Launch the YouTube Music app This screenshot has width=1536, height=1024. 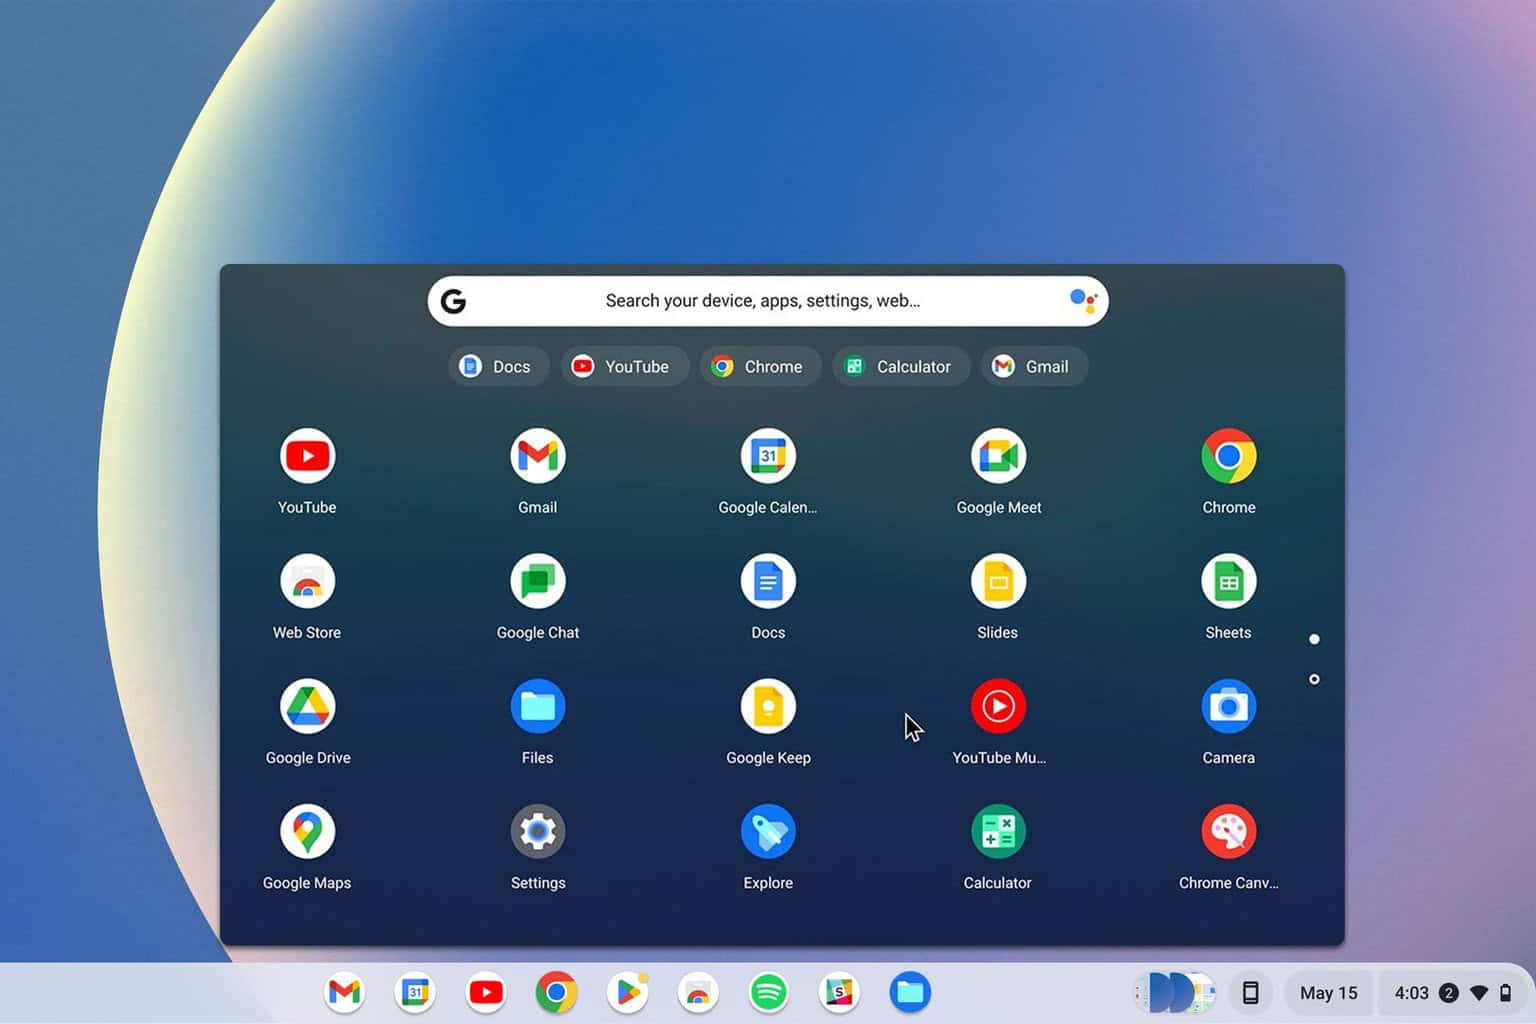[x=998, y=706]
